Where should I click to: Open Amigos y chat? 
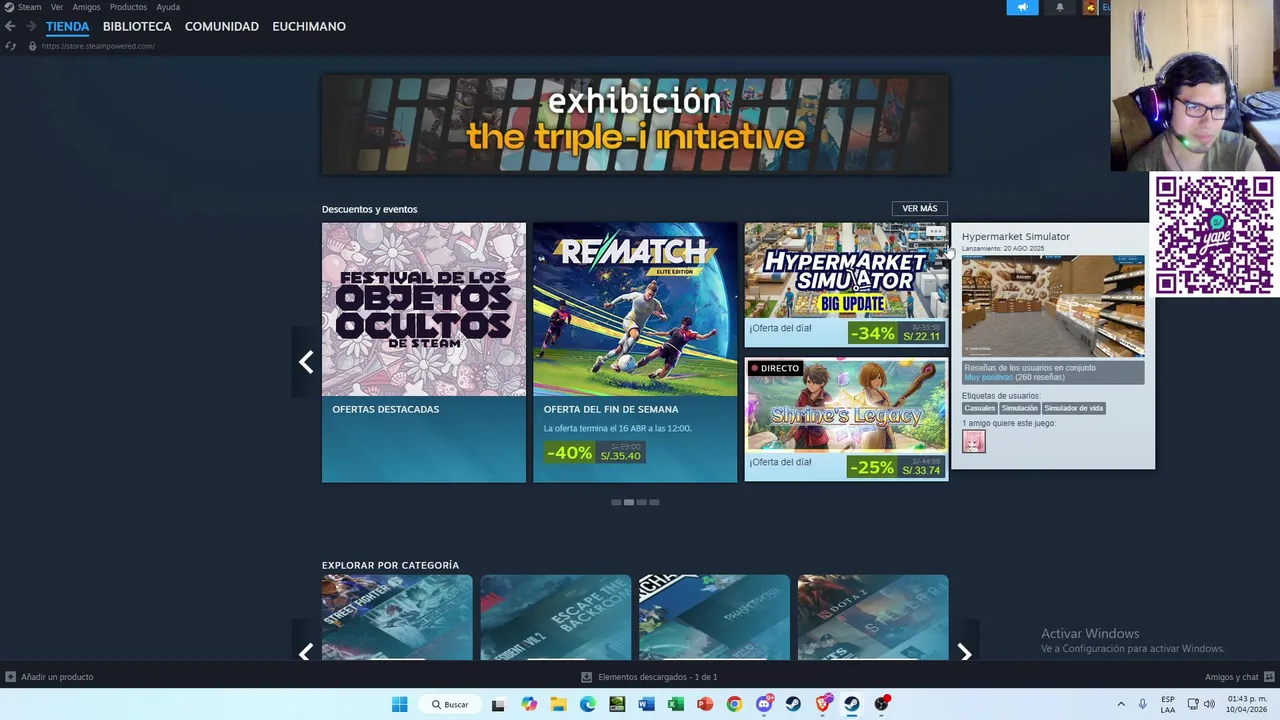coord(1240,677)
